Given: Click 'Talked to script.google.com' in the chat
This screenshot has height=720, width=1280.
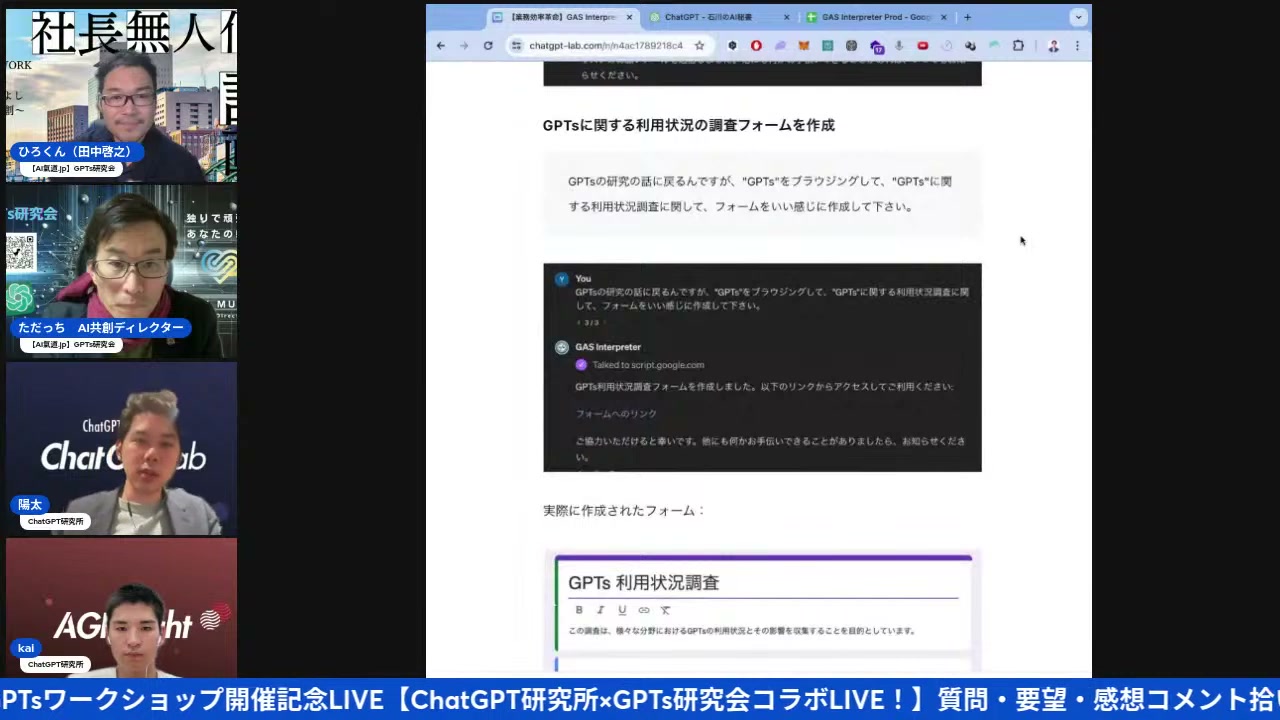Looking at the screenshot, I should [648, 365].
